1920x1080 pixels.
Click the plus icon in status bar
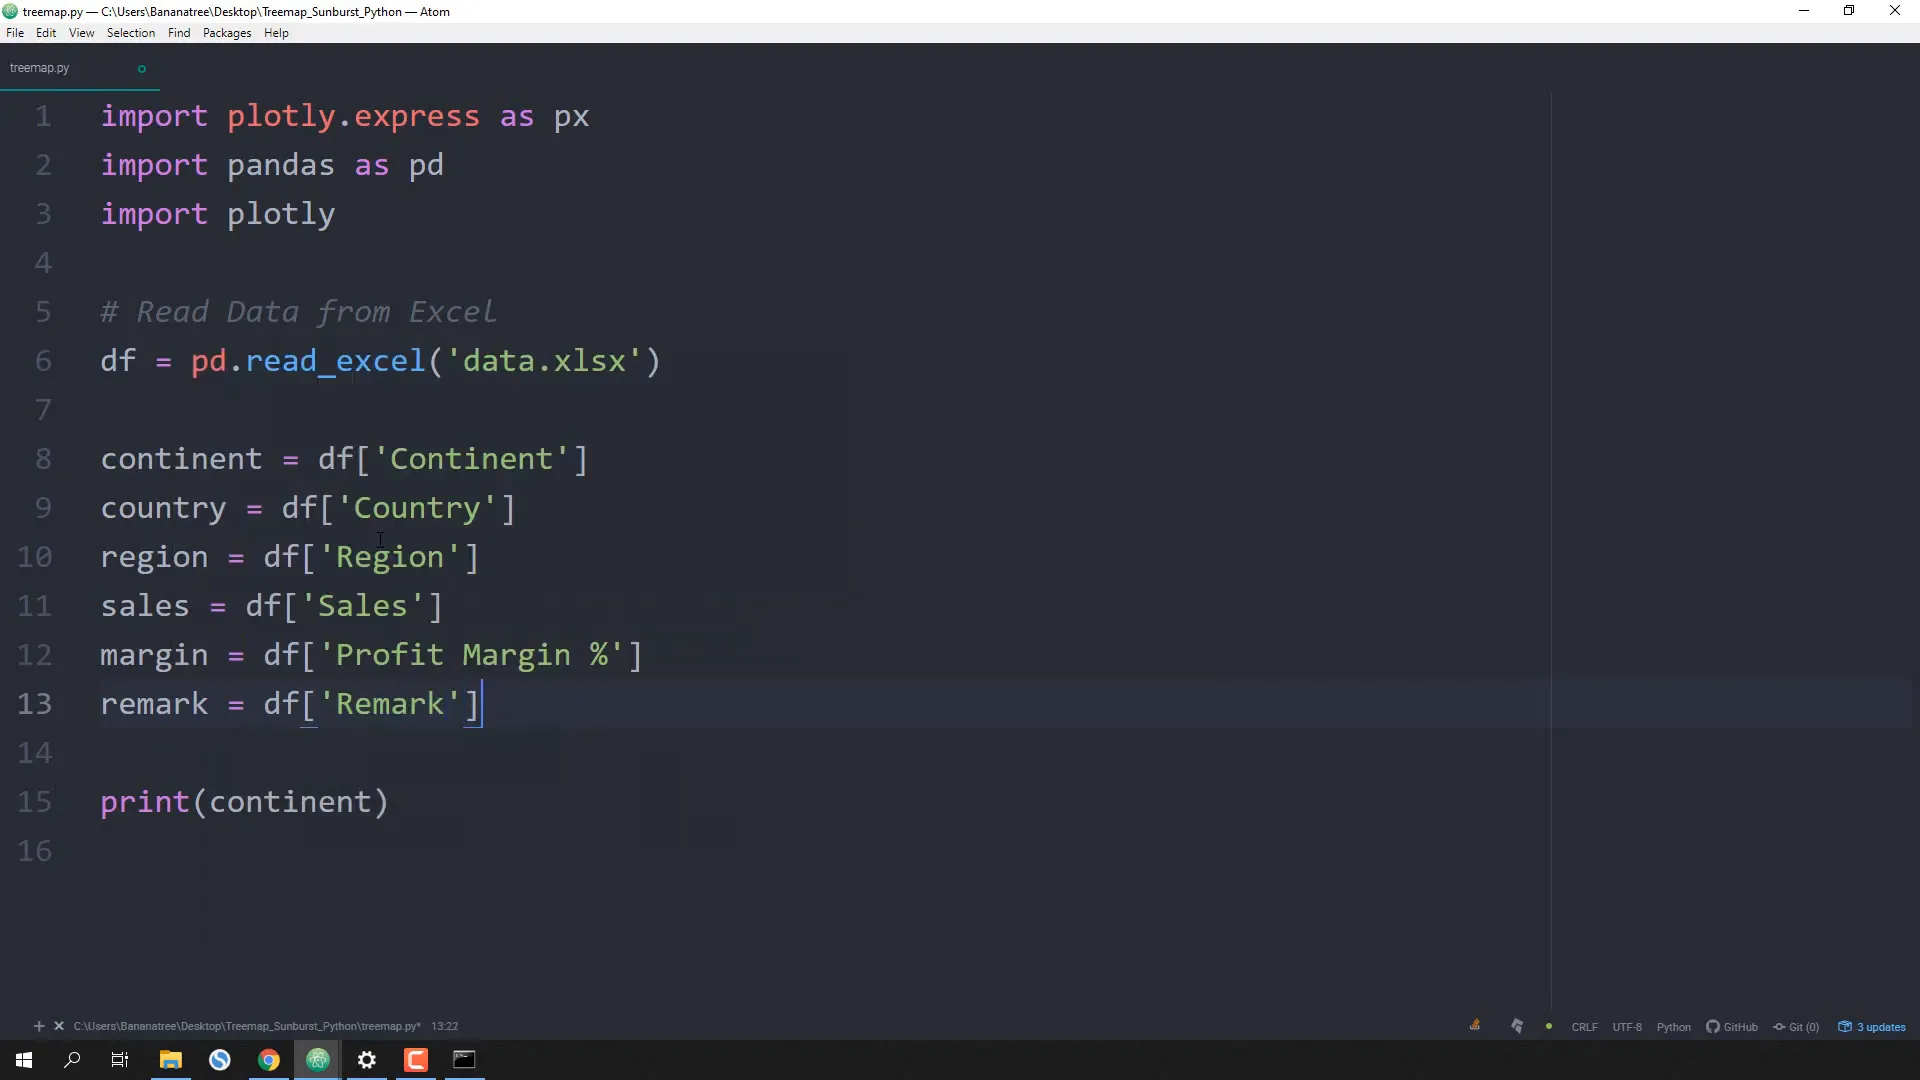tap(39, 1026)
